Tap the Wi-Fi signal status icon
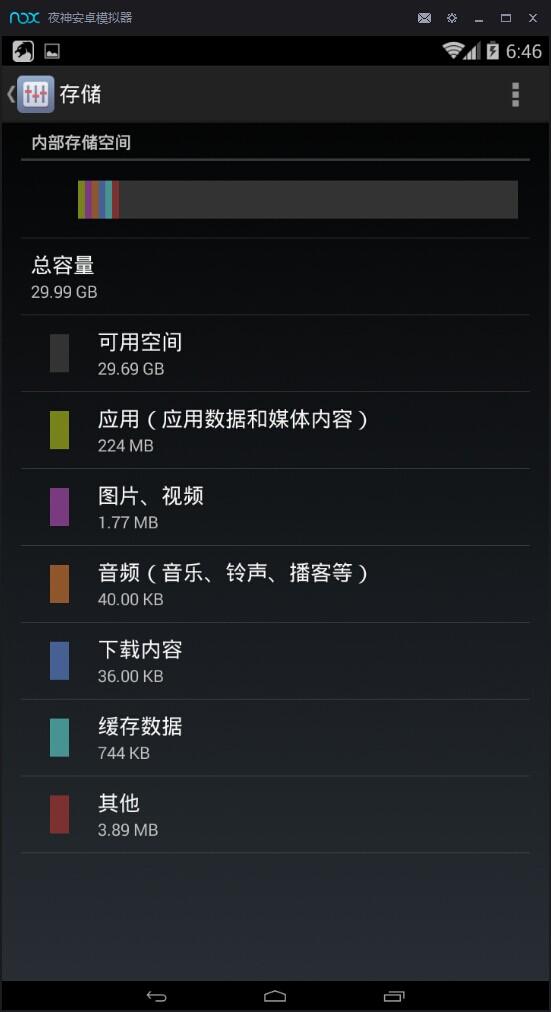This screenshot has width=551, height=1012. pyautogui.click(x=453, y=51)
